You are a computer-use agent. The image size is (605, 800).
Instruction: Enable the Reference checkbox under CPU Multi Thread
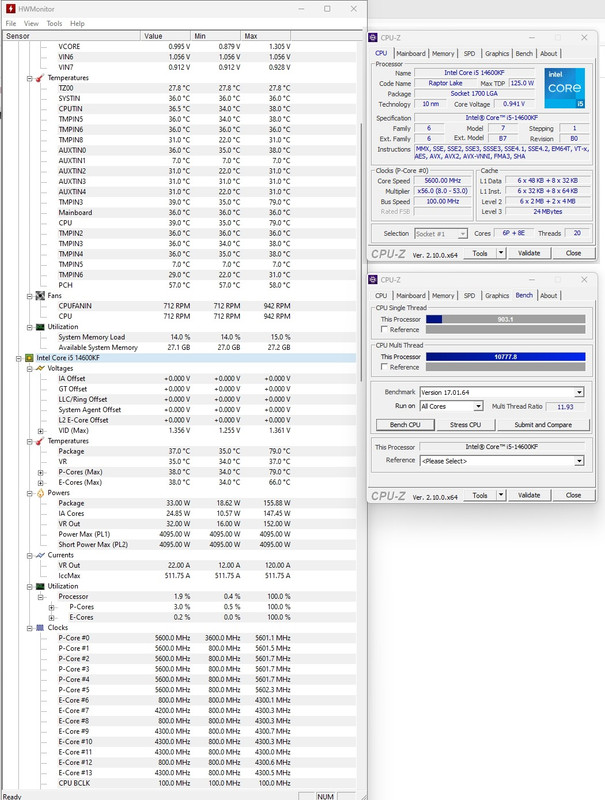(x=384, y=367)
